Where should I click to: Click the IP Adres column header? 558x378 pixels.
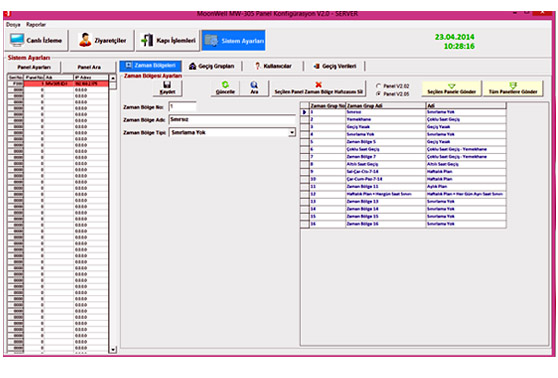(91, 77)
